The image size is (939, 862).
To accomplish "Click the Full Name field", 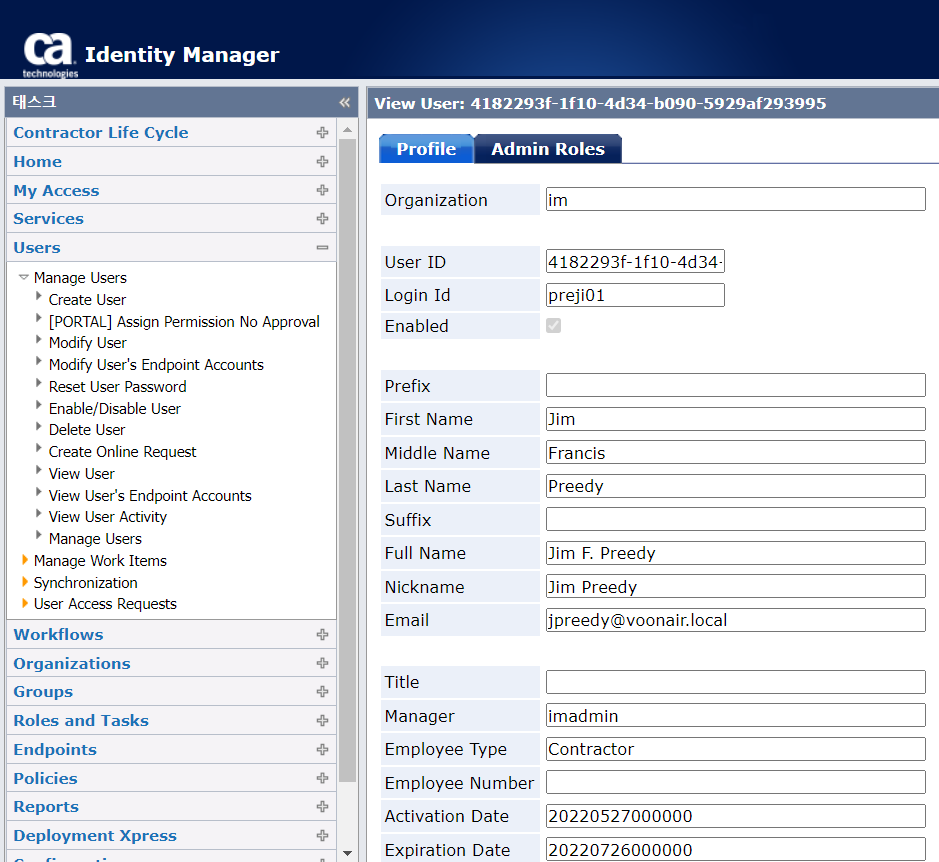I will pyautogui.click(x=735, y=553).
